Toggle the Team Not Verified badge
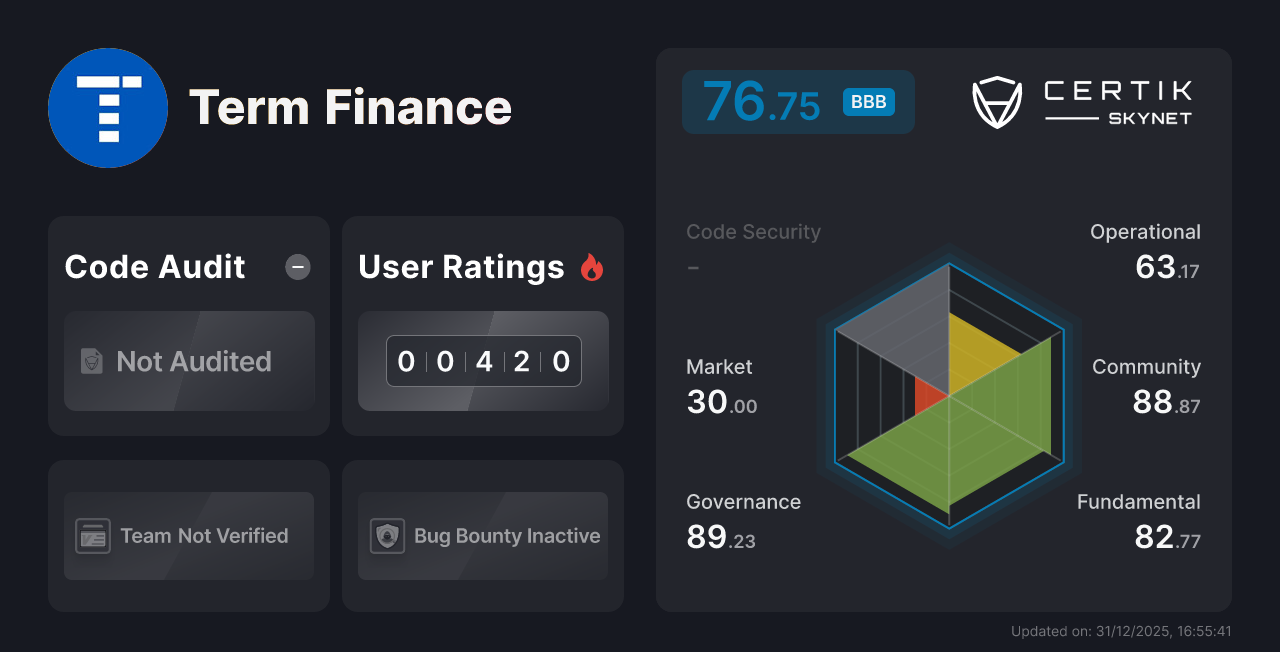Screen dimensions: 1280x652 coord(188,536)
